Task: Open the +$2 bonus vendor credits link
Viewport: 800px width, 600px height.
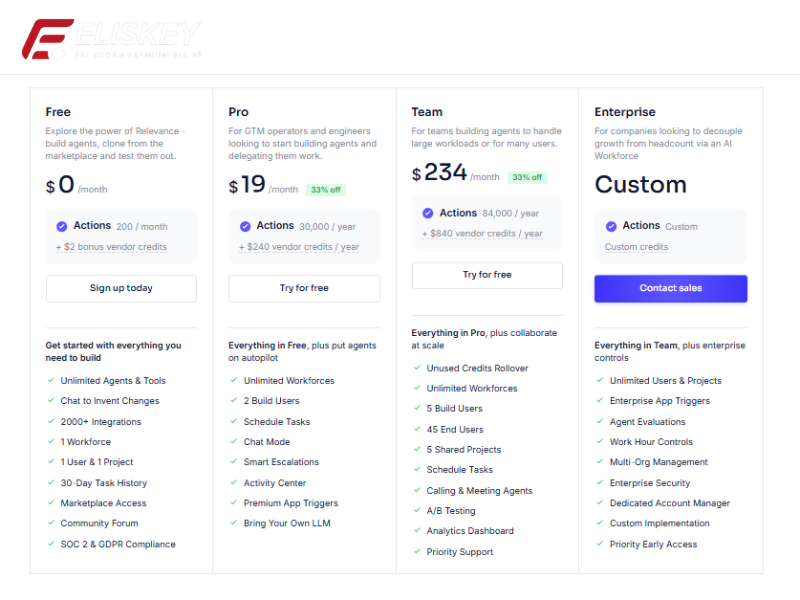Action: [111, 247]
